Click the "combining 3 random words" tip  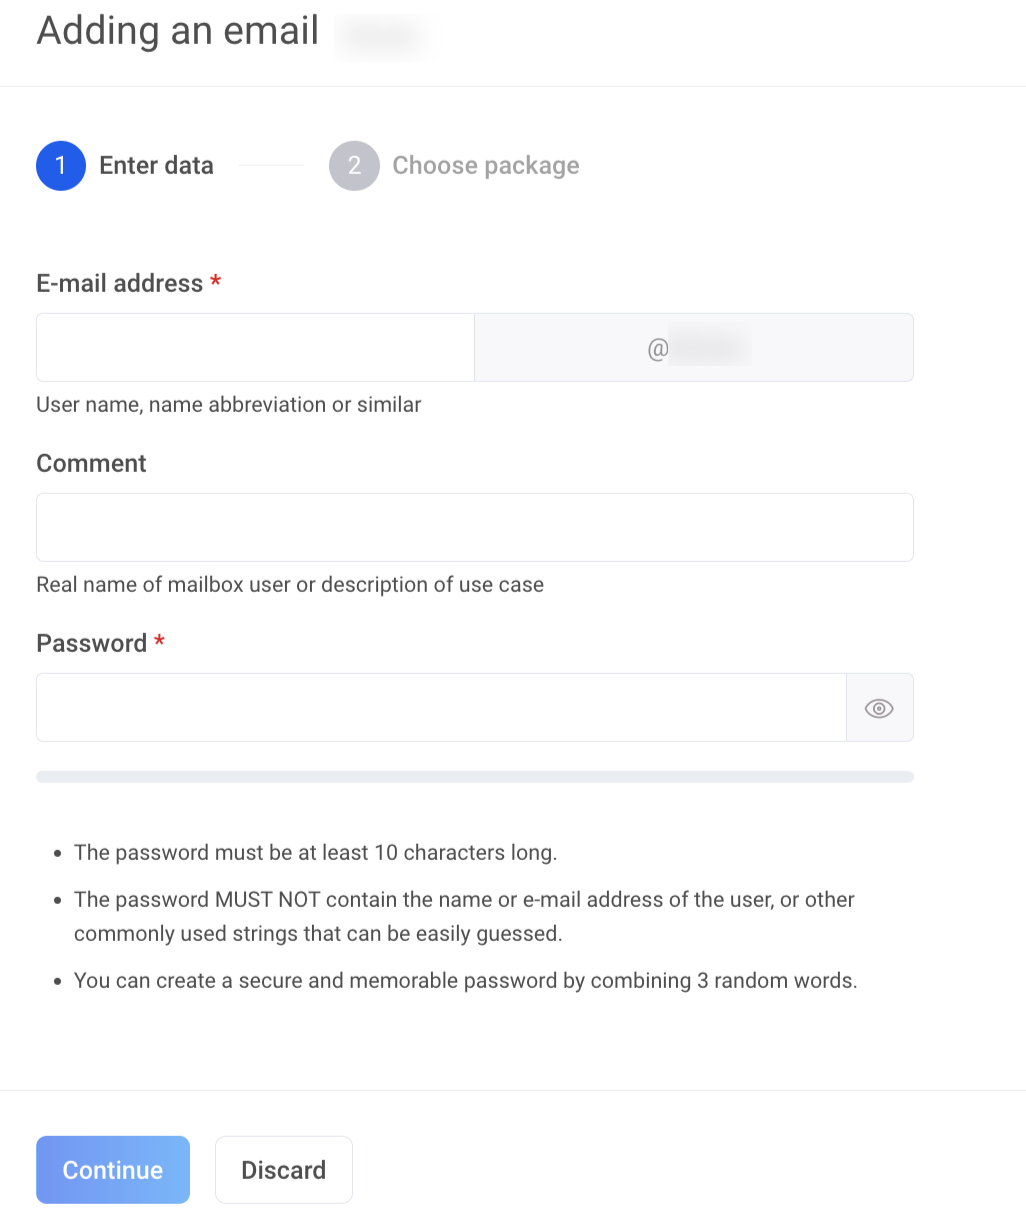tap(465, 981)
